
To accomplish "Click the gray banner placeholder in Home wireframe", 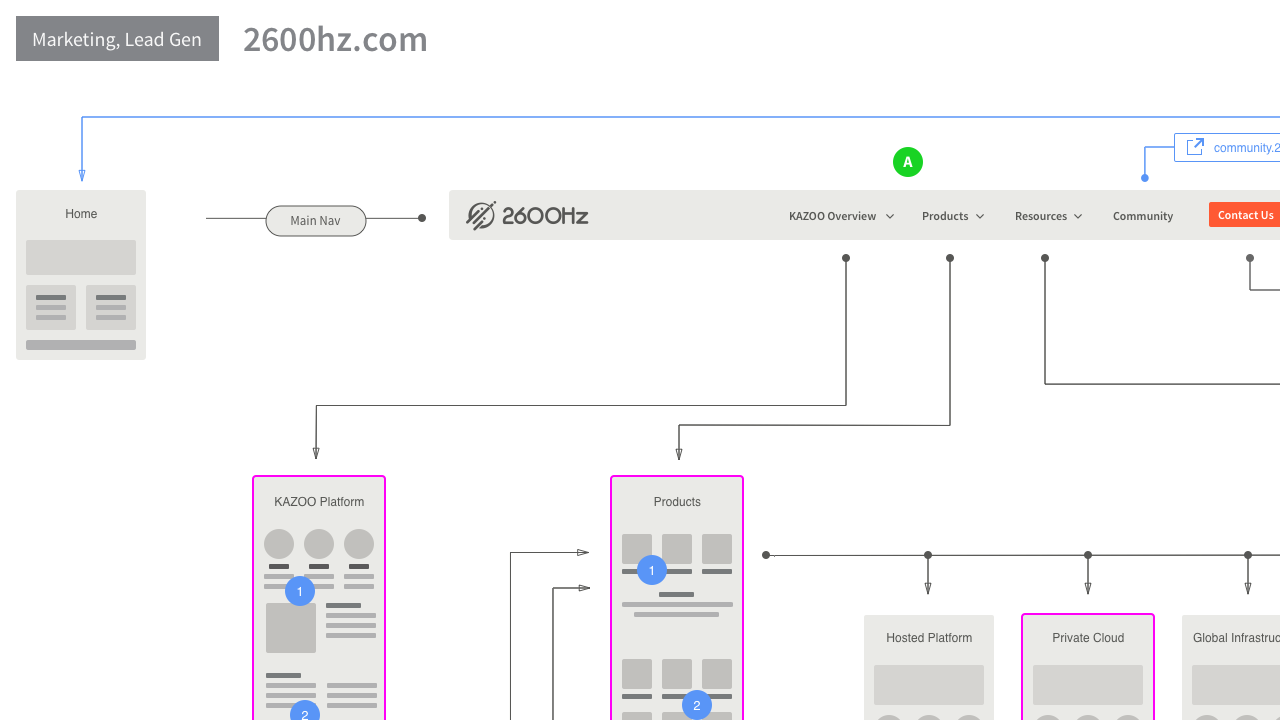I will [81, 257].
